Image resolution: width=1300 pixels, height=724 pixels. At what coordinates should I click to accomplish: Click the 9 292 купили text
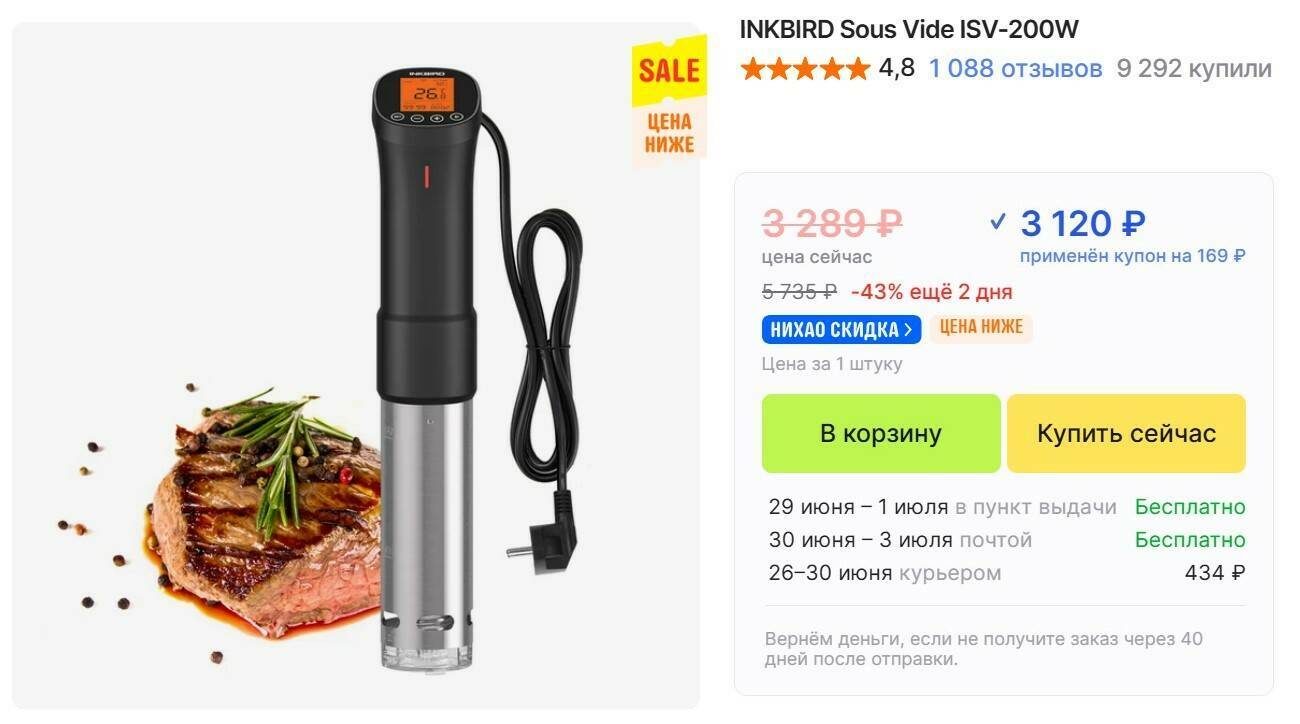click(1194, 69)
